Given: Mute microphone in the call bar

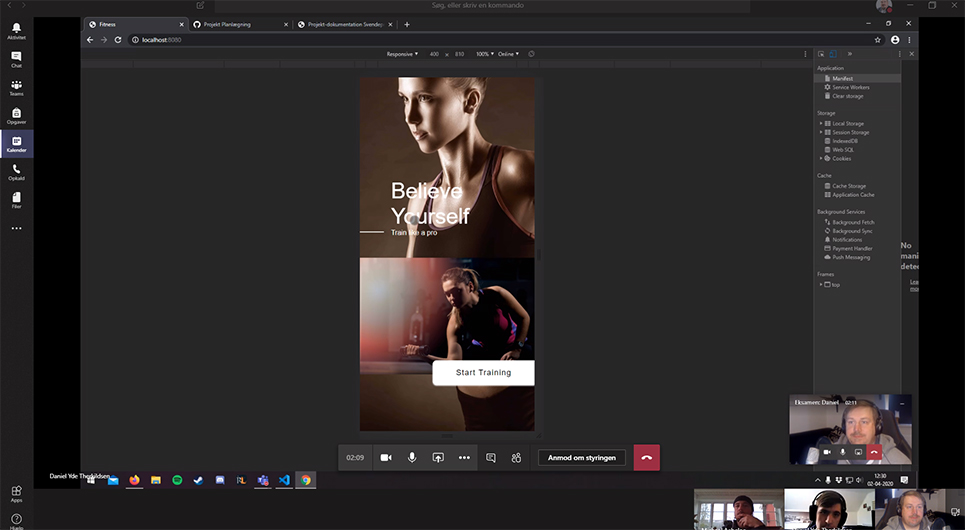Looking at the screenshot, I should point(412,457).
